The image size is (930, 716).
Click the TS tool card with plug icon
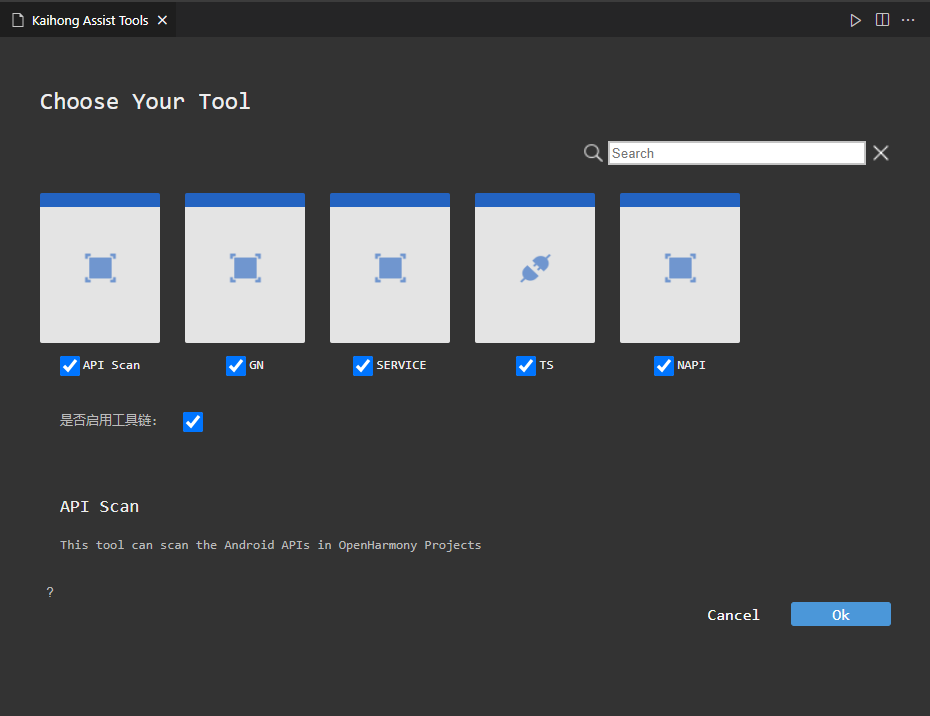(535, 268)
